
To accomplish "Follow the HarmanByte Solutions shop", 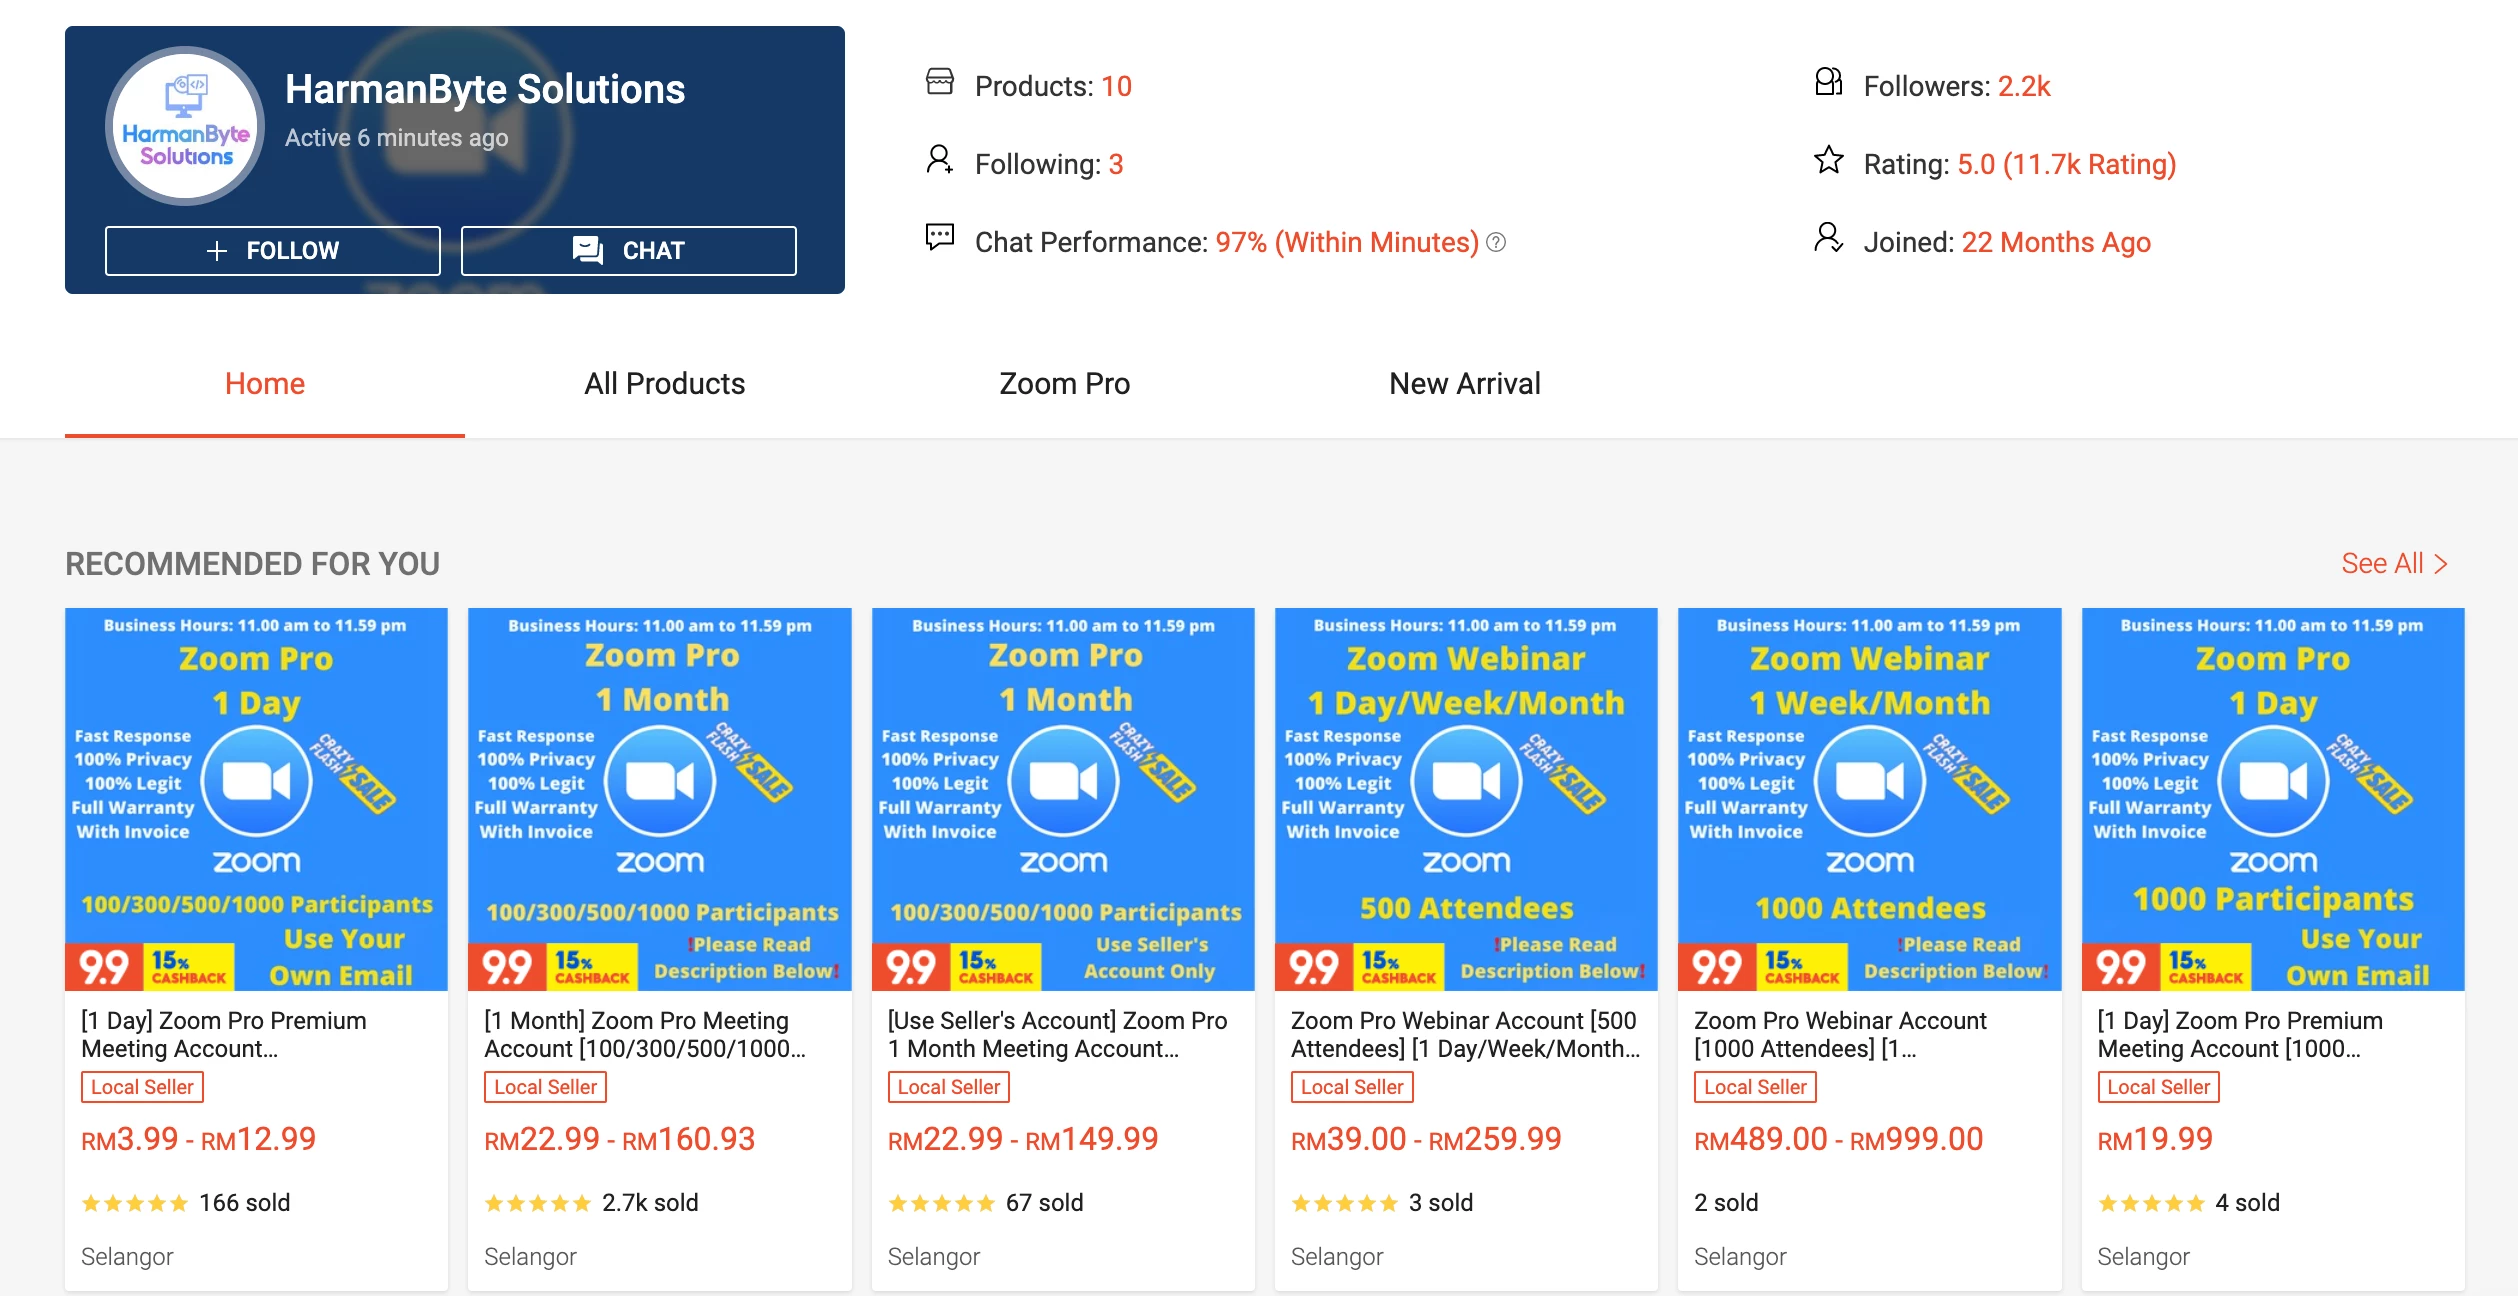I will point(272,250).
